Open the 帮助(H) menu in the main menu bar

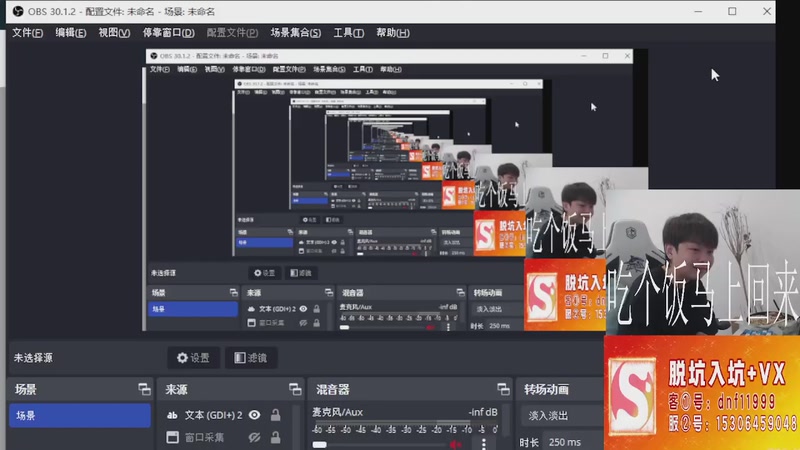click(393, 33)
